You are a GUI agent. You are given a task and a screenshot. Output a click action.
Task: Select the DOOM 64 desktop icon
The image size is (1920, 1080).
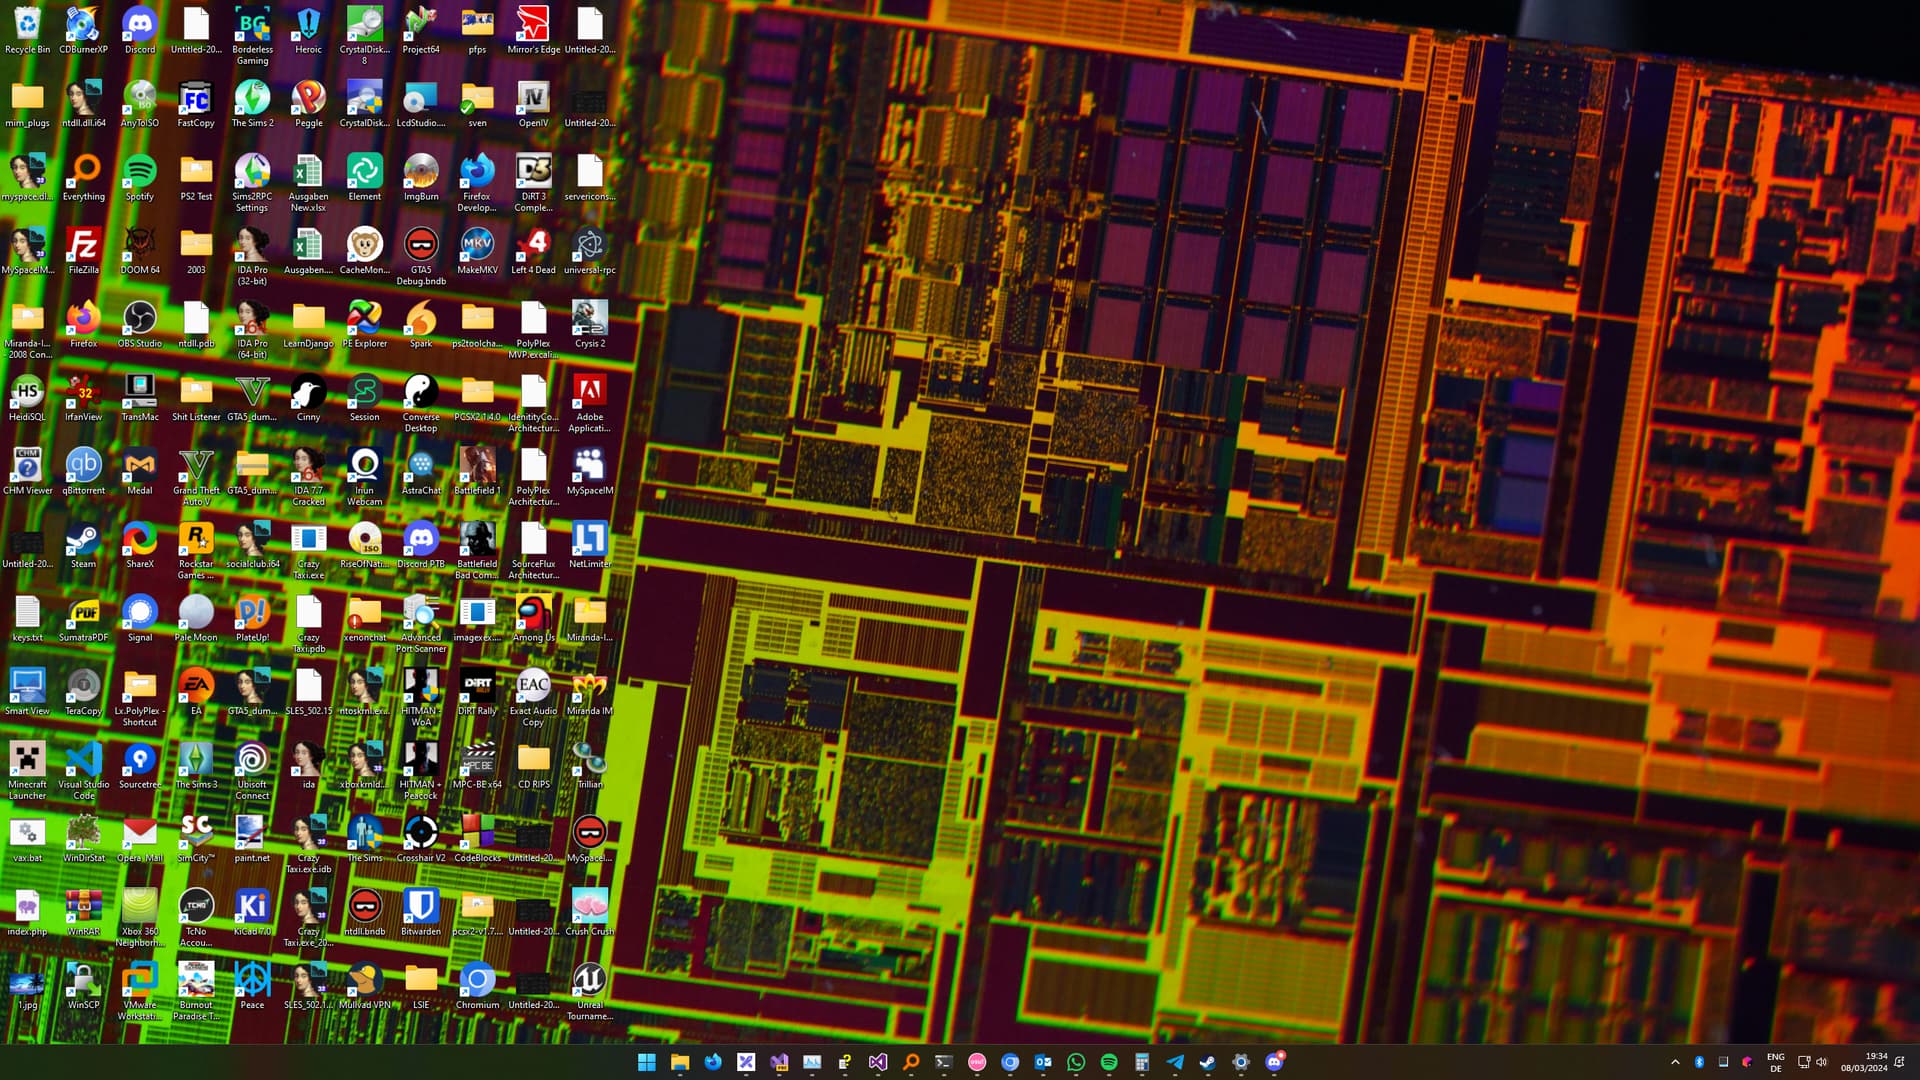click(x=140, y=251)
